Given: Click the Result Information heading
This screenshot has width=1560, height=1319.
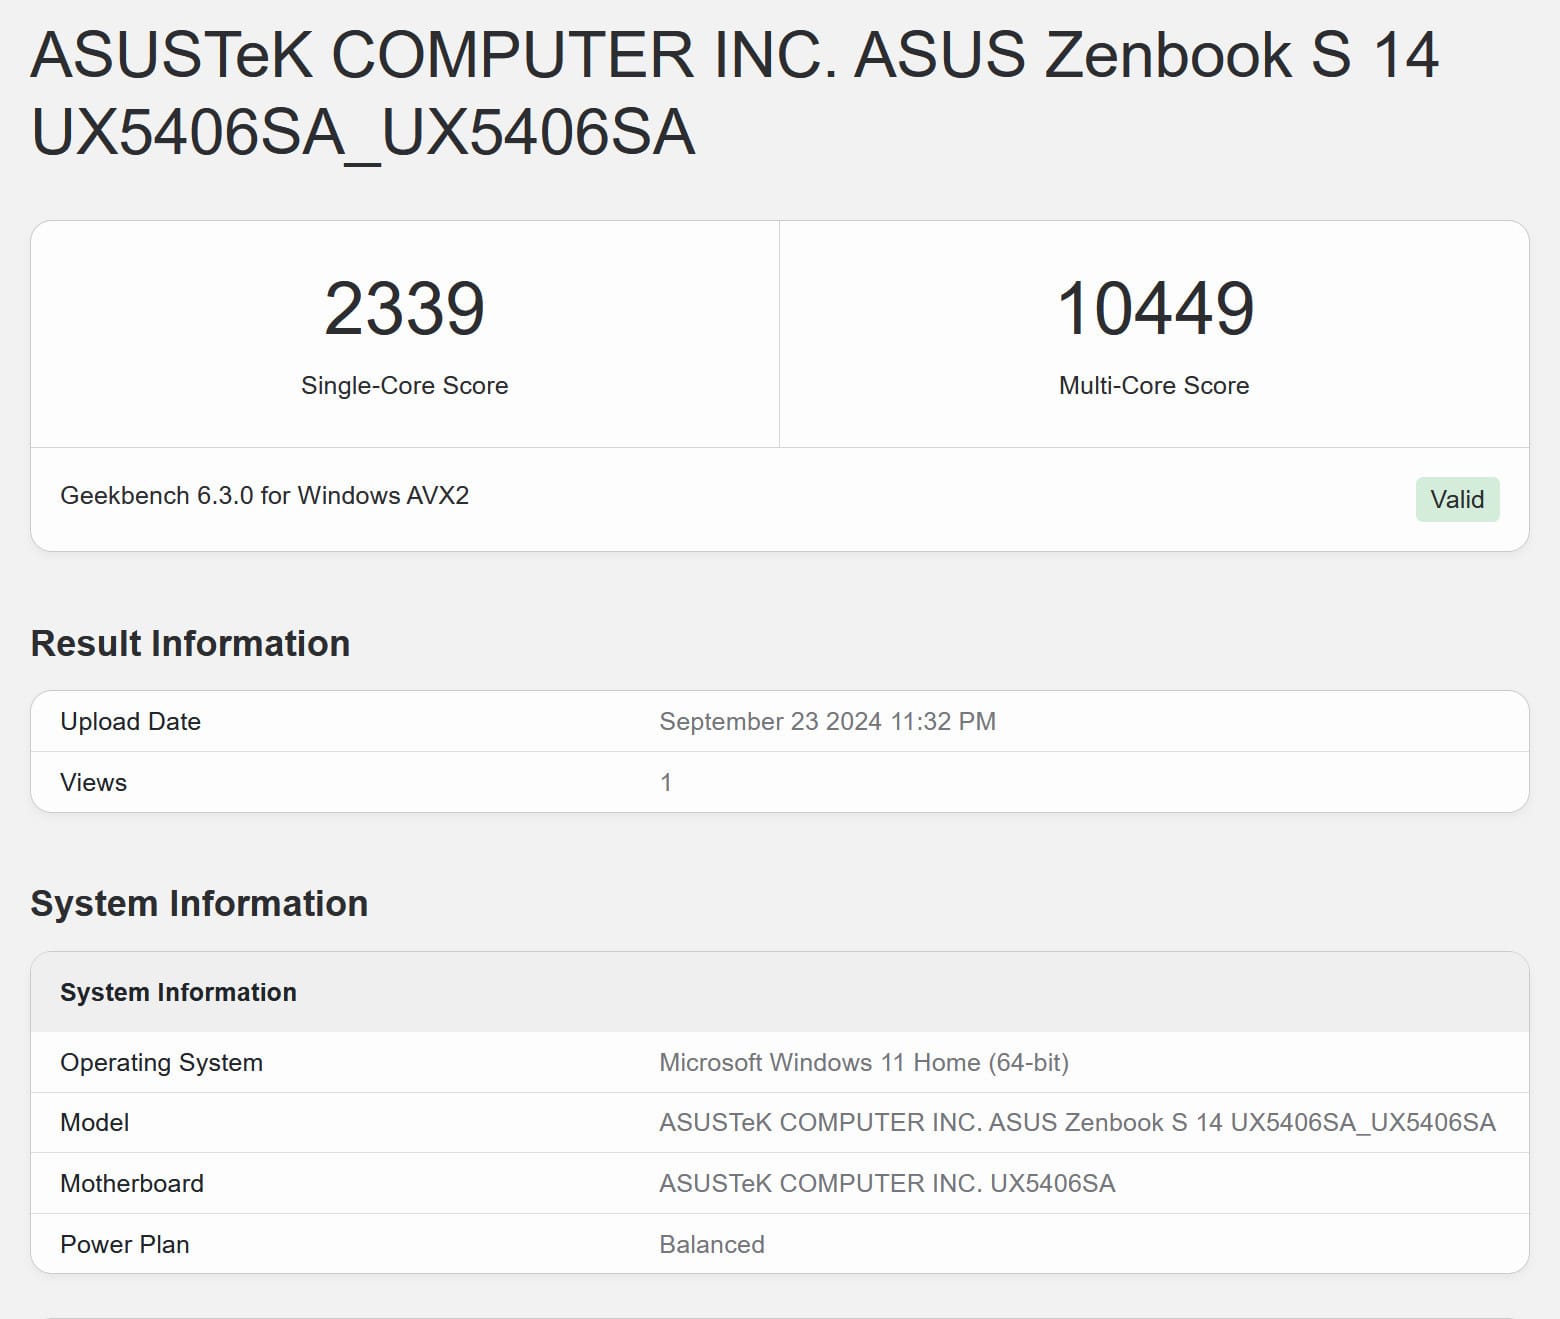Looking at the screenshot, I should click(190, 643).
